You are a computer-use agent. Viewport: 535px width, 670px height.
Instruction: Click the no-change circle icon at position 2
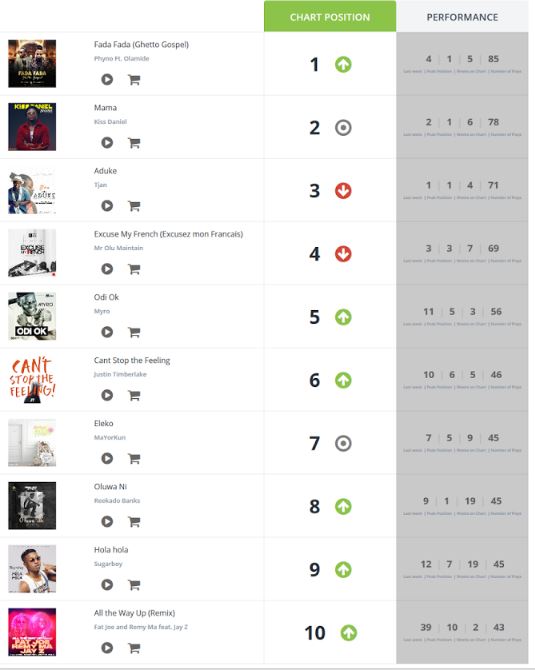click(343, 128)
